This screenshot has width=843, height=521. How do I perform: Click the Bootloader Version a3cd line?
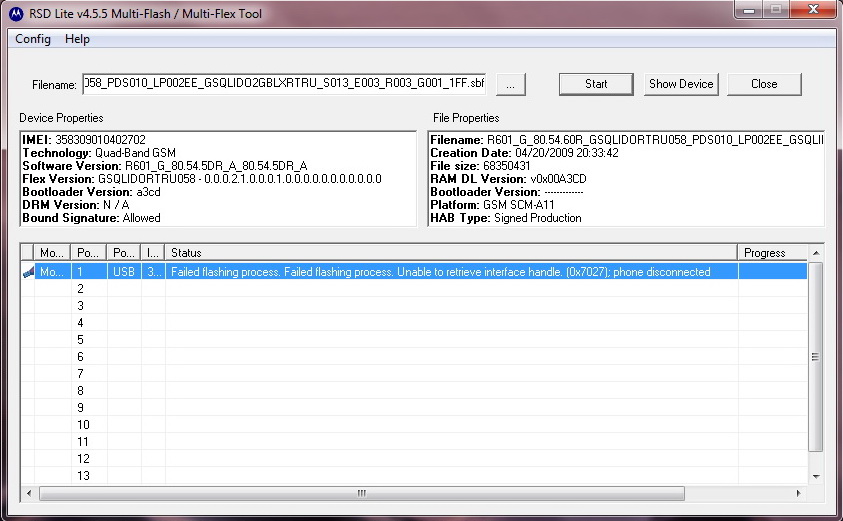(91, 192)
